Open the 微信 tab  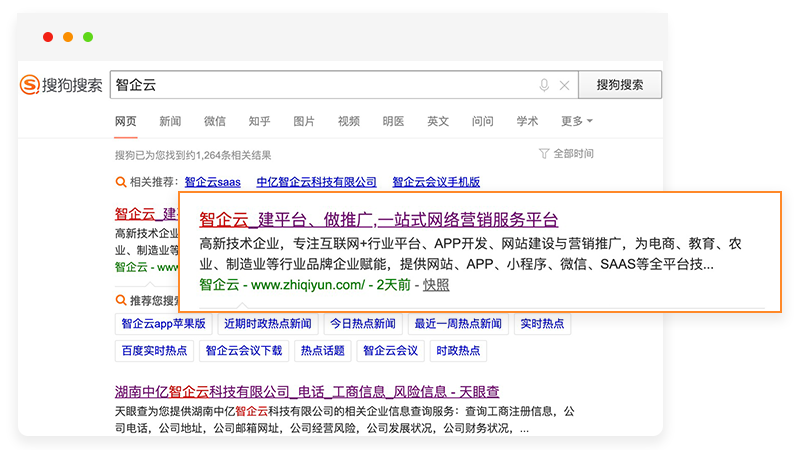tap(215, 121)
